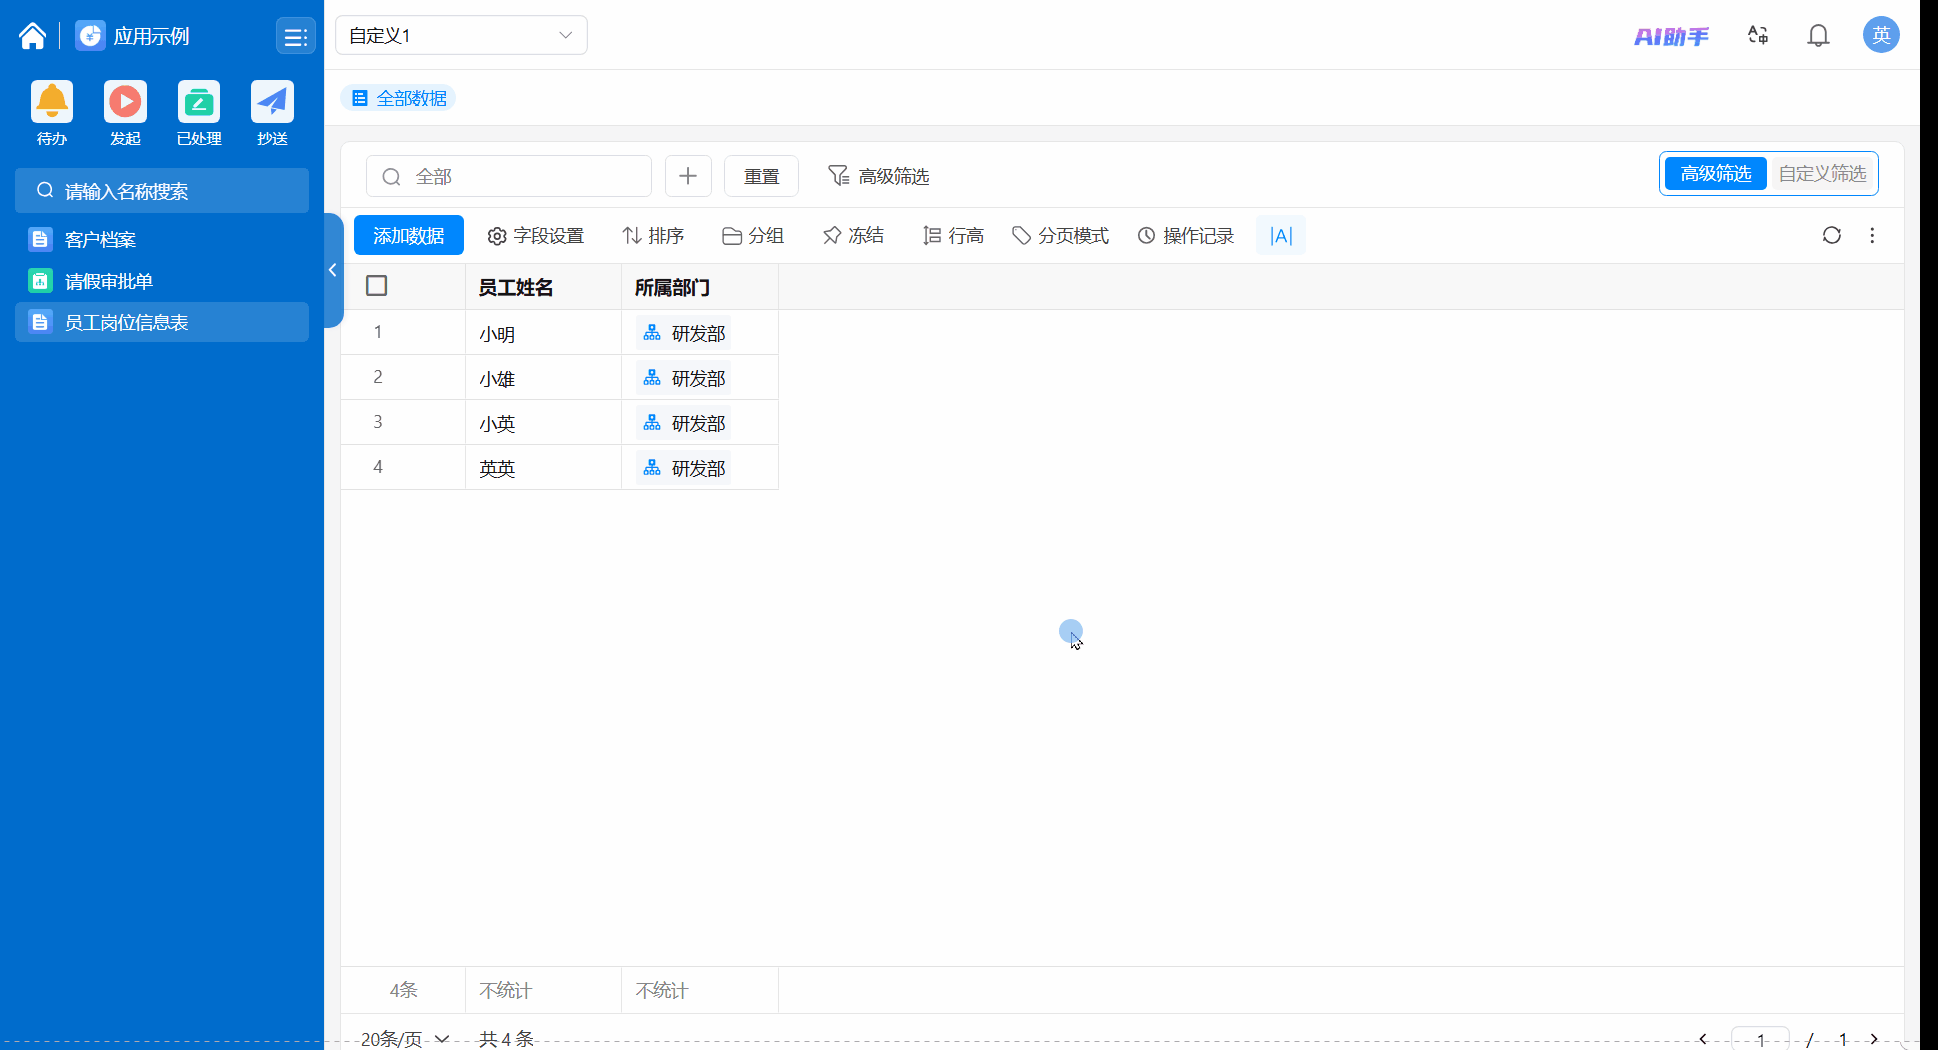Open the AI助手 assistant

point(1671,36)
